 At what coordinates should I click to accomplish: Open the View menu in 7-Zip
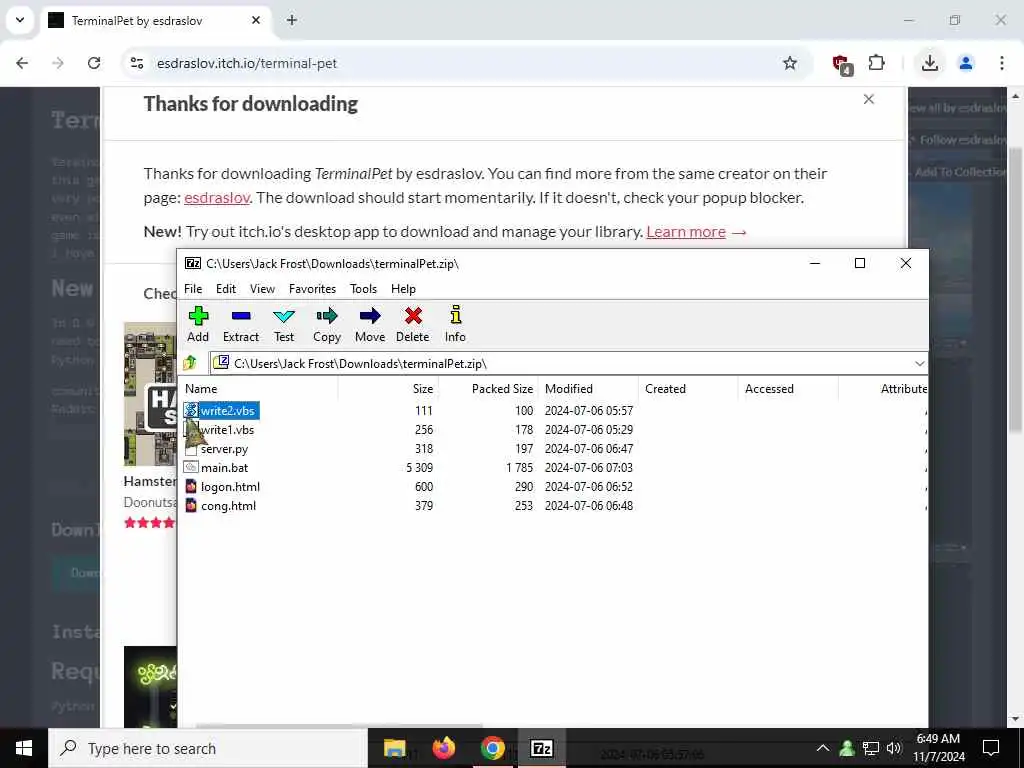[263, 289]
